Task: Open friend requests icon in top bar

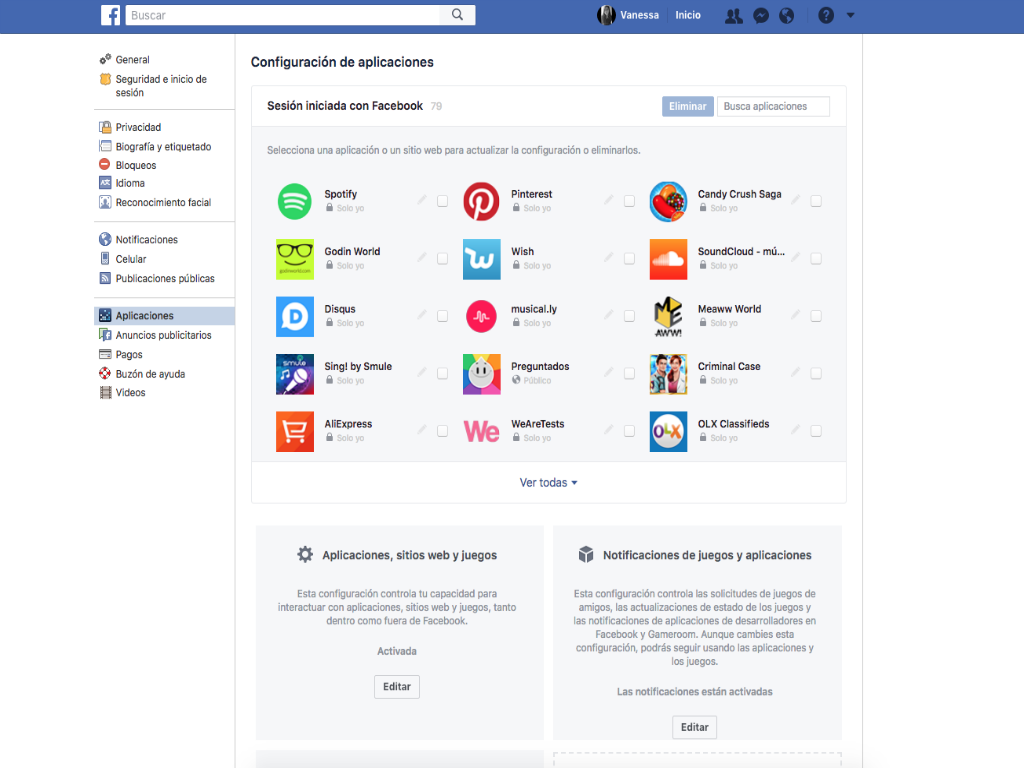Action: point(734,16)
